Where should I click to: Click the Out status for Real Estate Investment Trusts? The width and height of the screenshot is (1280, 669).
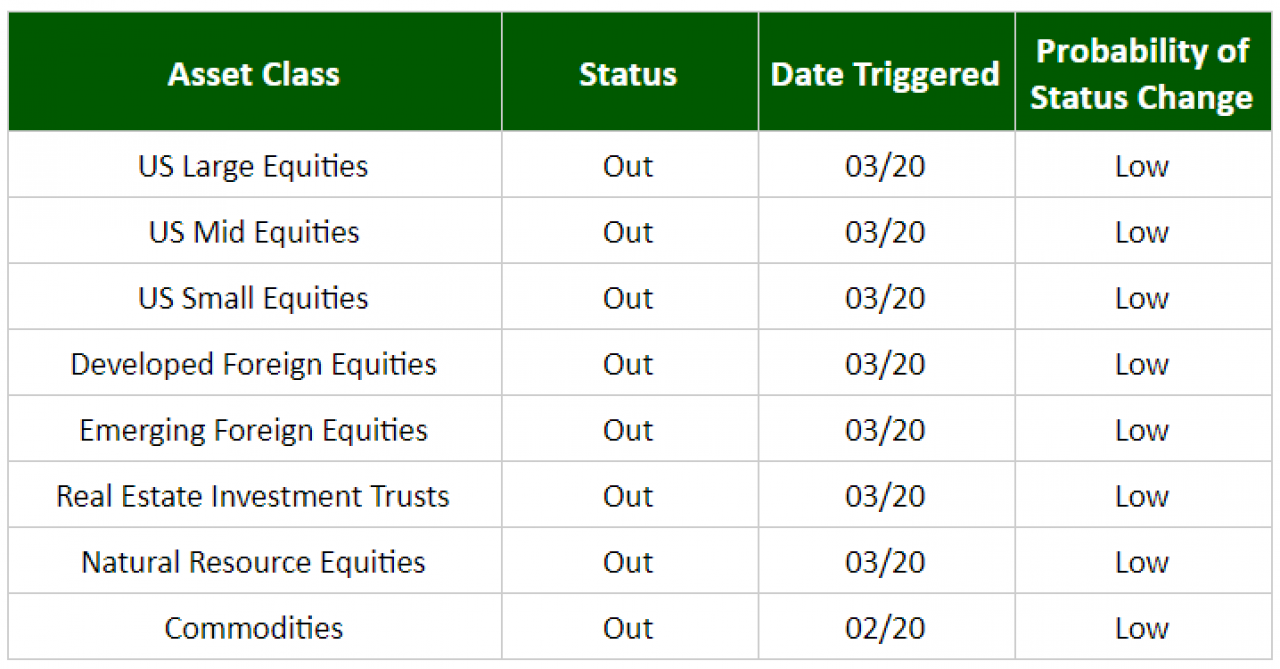pyautogui.click(x=628, y=496)
